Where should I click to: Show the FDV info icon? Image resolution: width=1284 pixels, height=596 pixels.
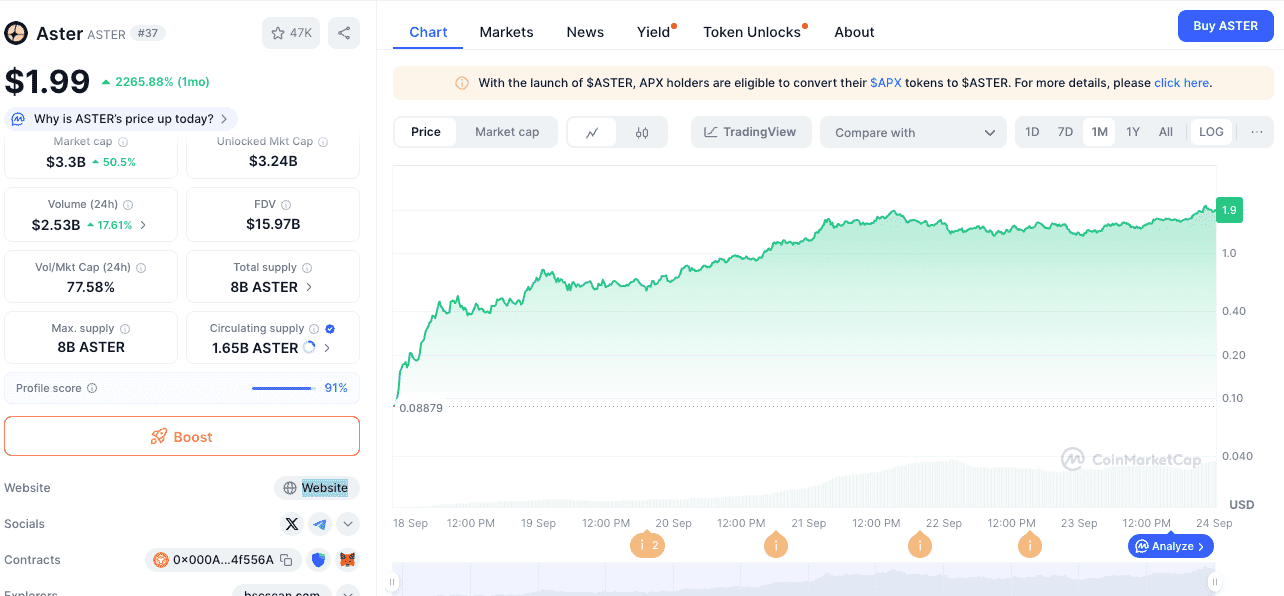click(286, 204)
